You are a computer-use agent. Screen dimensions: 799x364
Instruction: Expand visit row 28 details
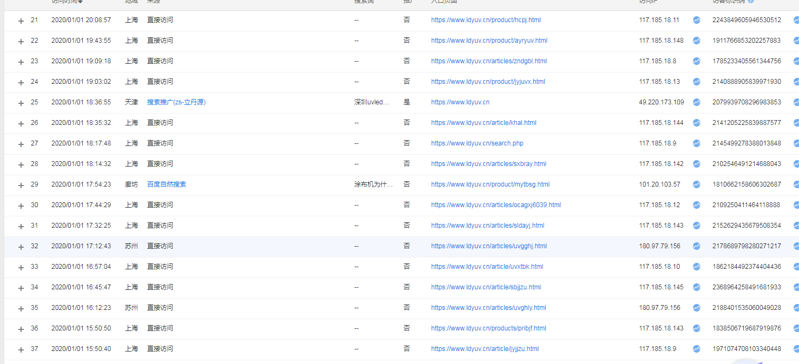(x=21, y=165)
